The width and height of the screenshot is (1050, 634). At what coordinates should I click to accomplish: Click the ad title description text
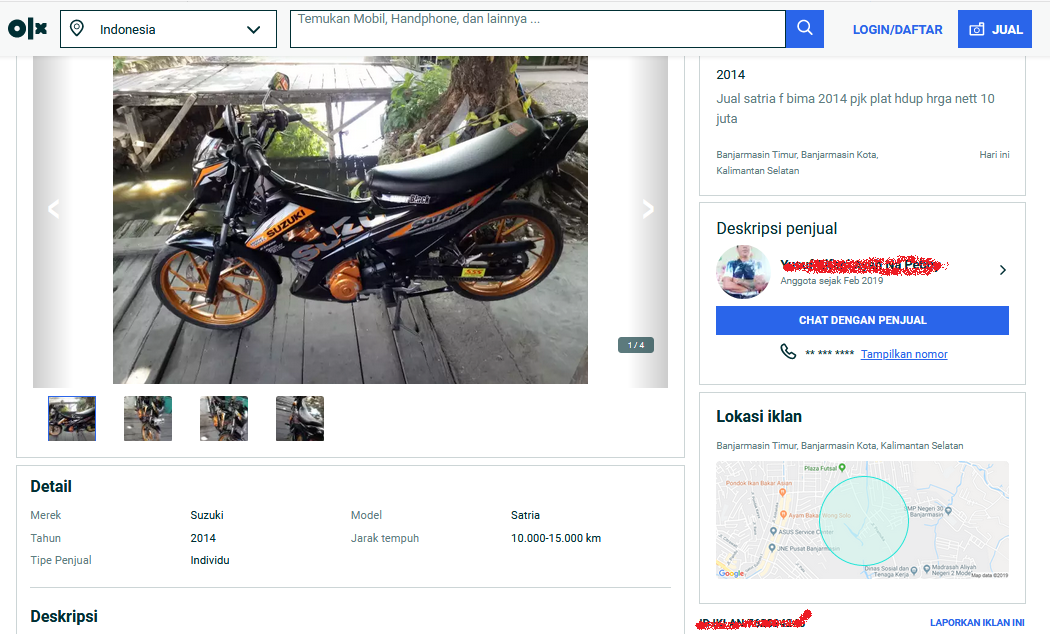(855, 108)
